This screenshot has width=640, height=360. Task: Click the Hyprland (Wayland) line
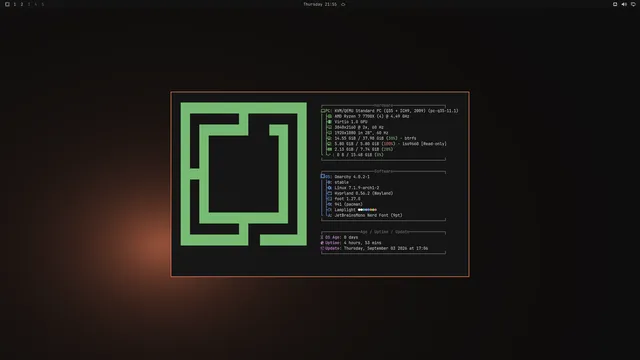point(363,193)
